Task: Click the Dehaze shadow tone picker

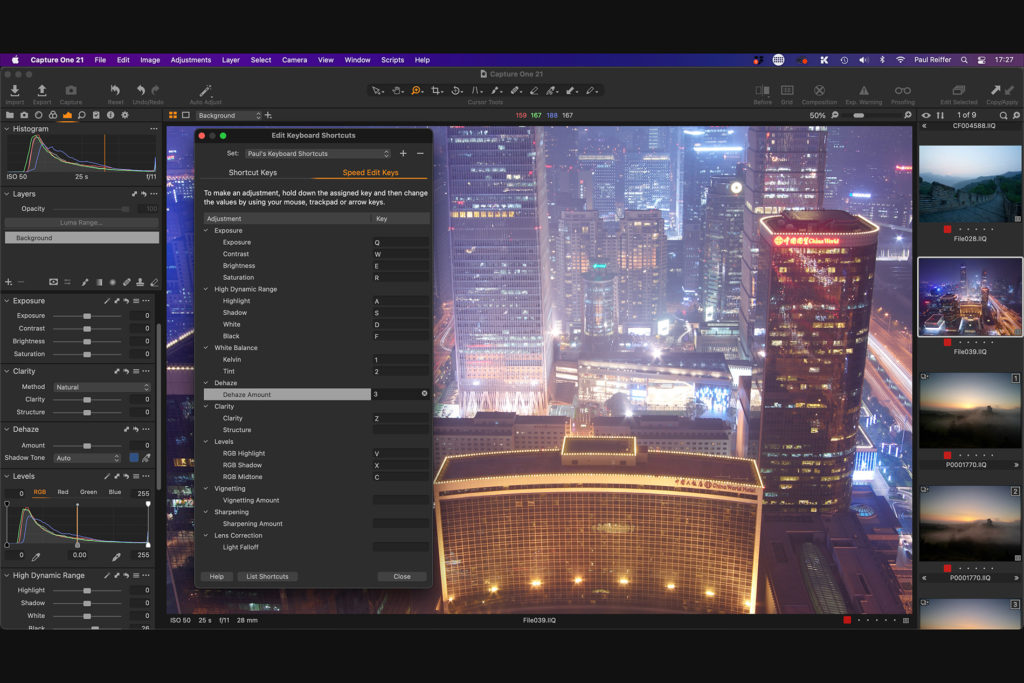Action: coord(146,458)
